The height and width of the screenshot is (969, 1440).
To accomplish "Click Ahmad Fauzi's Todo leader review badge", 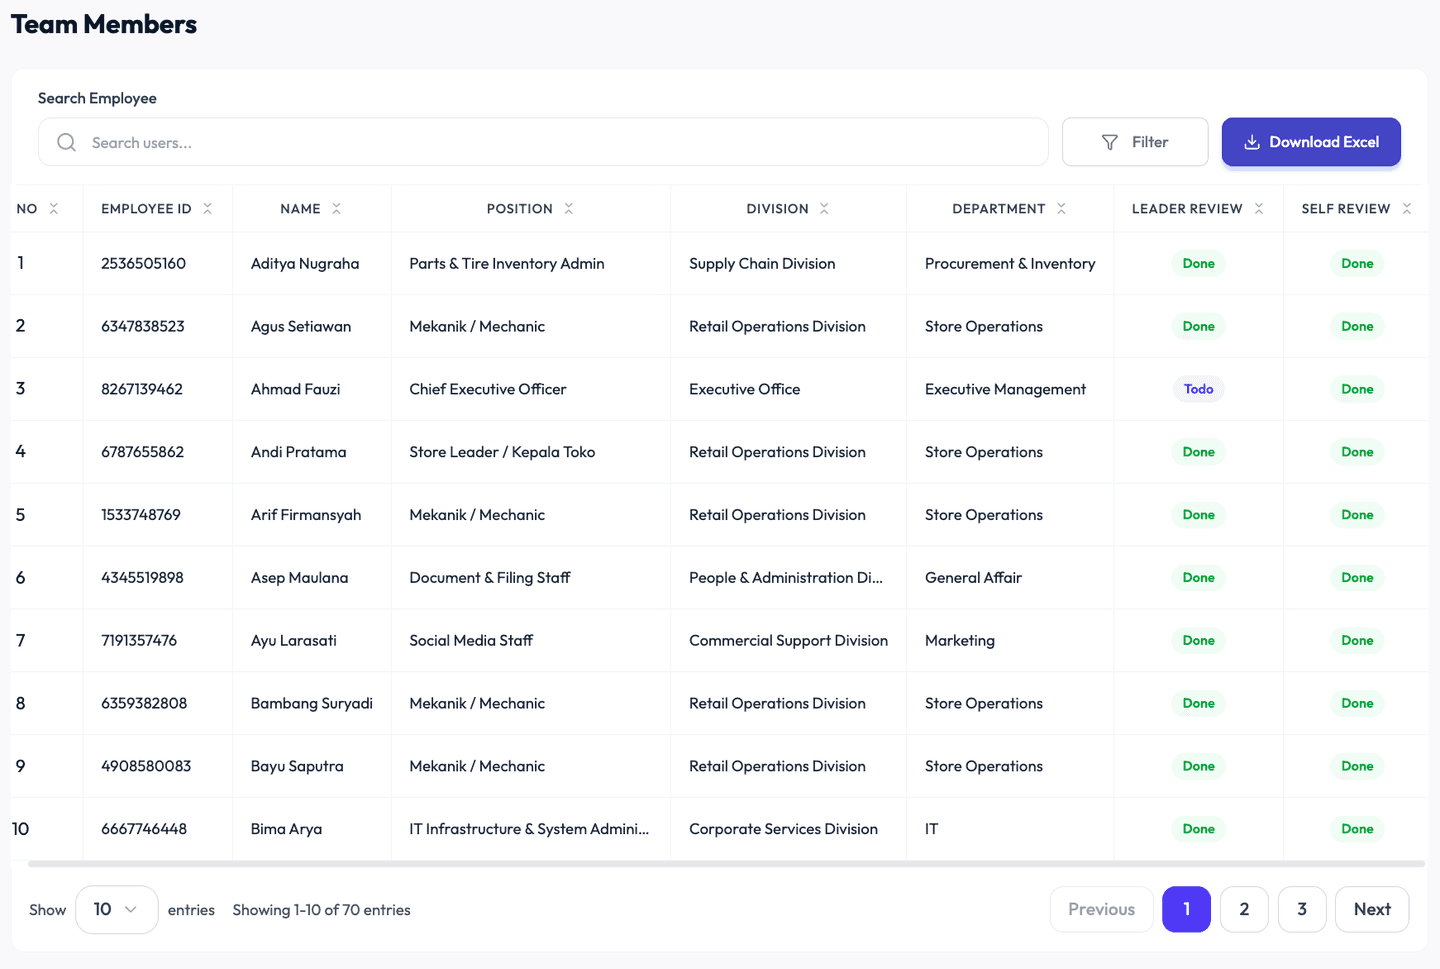I will (1198, 389).
